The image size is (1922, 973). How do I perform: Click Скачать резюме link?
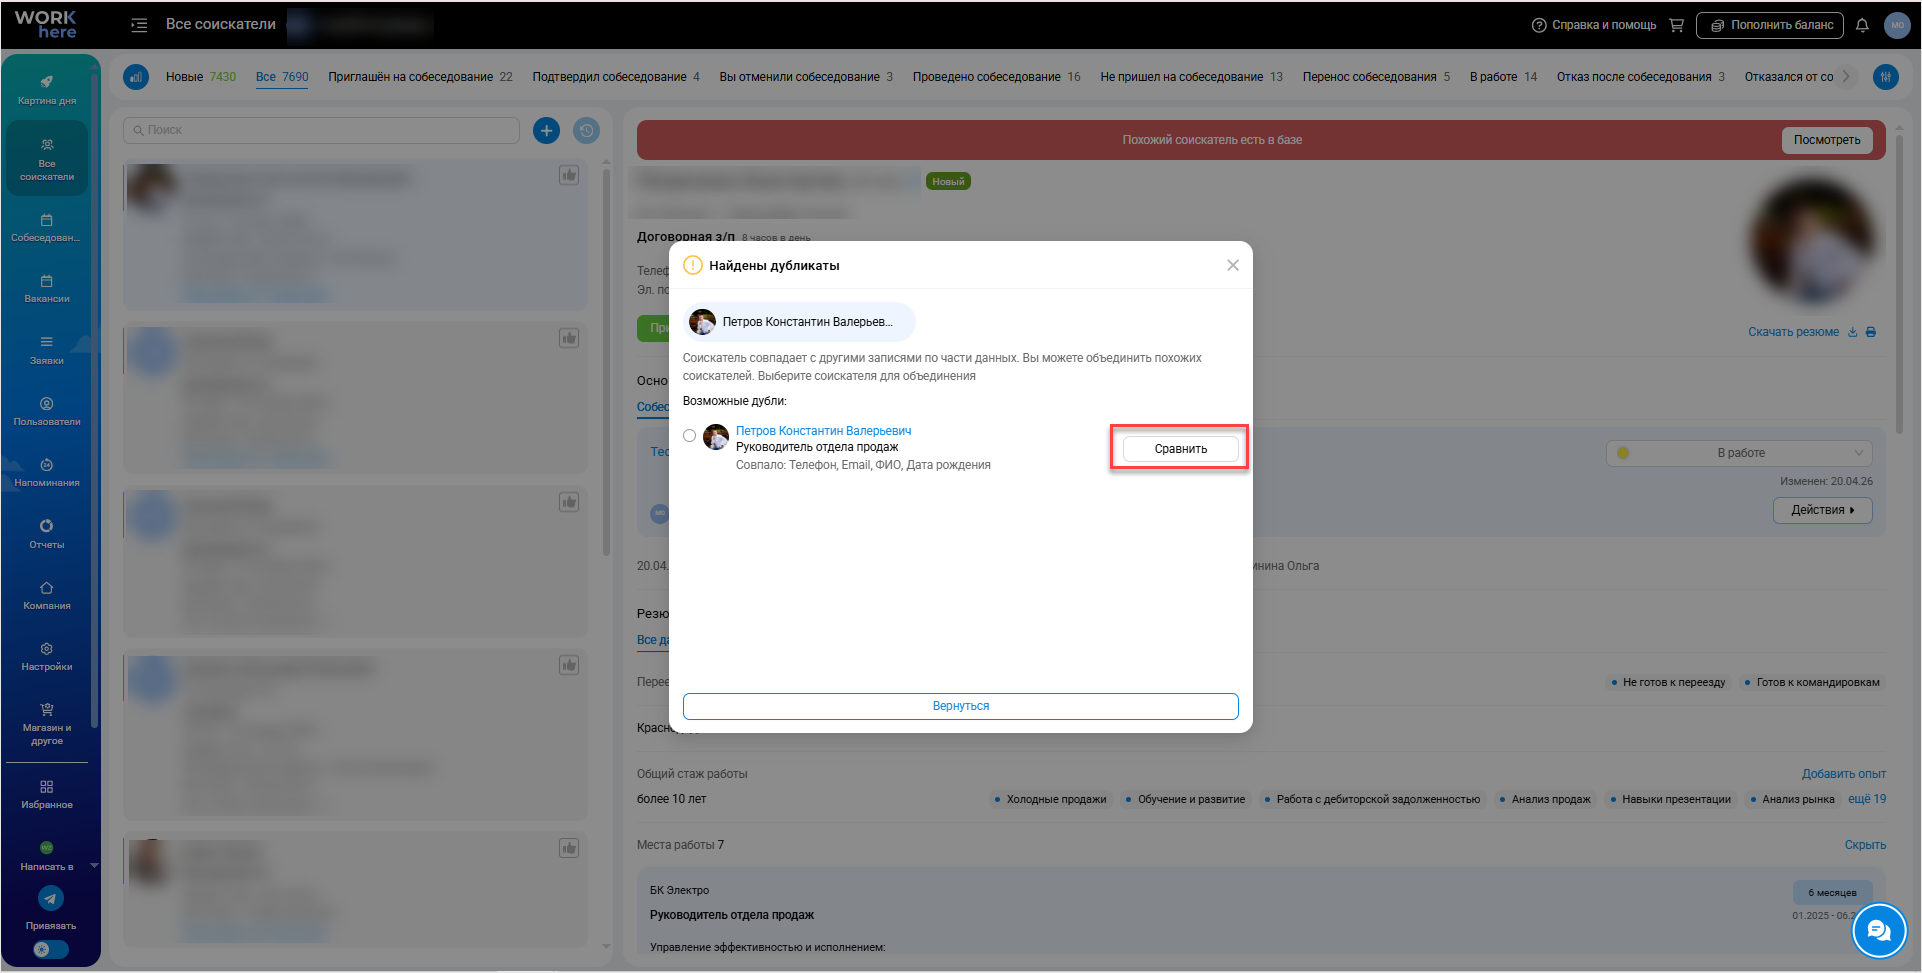pos(1793,332)
